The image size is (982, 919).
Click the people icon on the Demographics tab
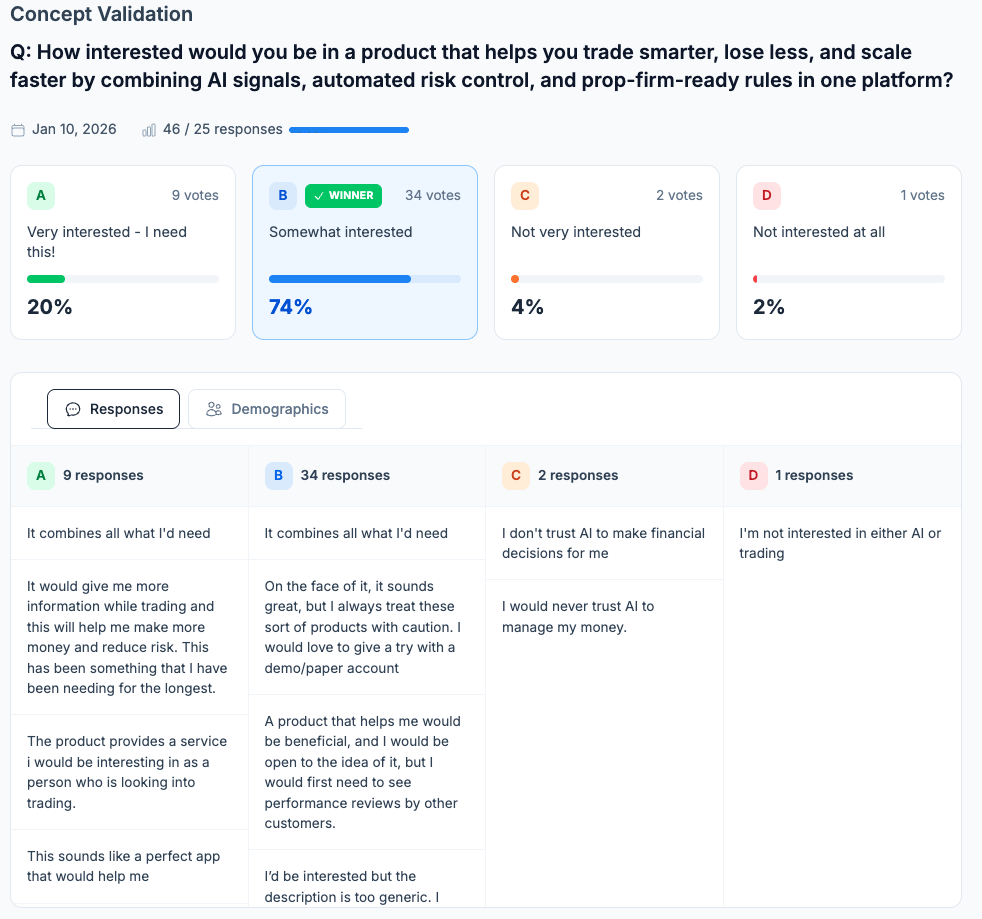point(213,408)
